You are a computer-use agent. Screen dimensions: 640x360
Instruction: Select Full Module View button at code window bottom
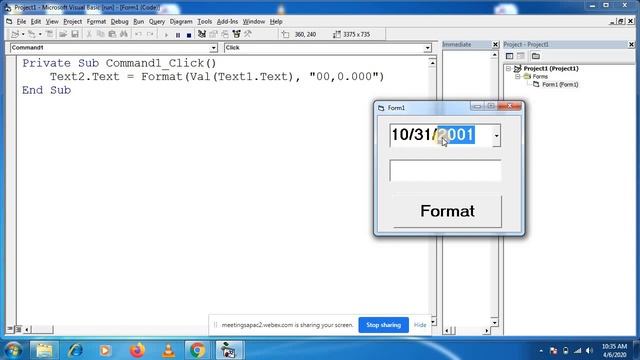[18, 329]
